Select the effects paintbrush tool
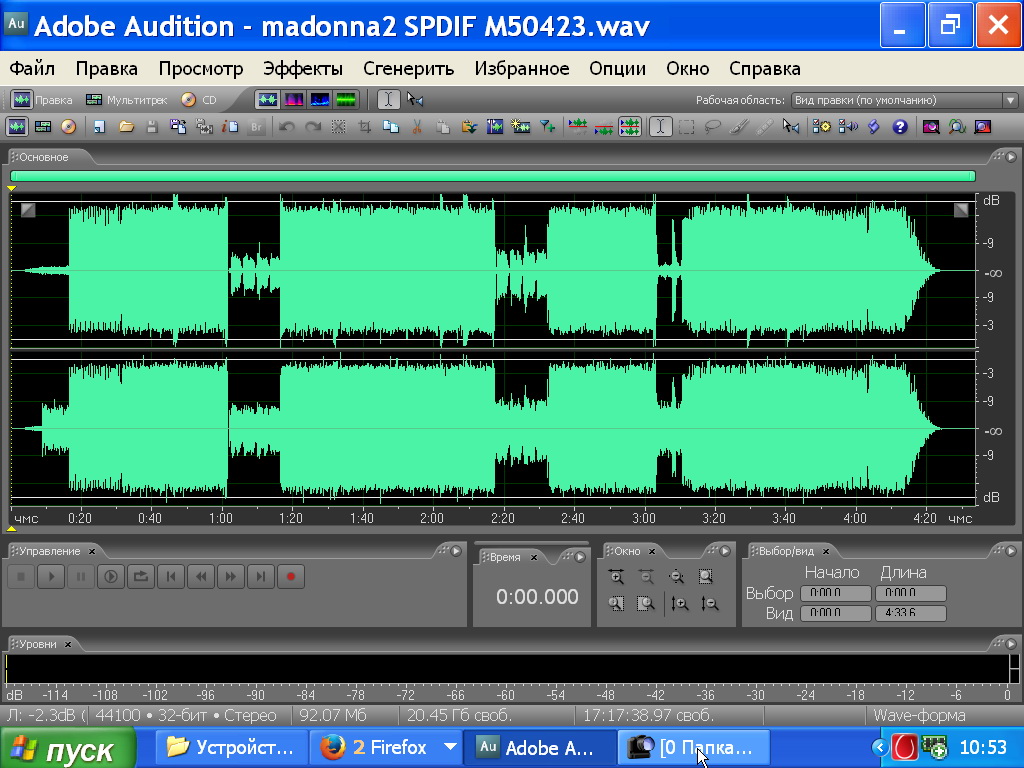Viewport: 1024px width, 768px height. [739, 127]
